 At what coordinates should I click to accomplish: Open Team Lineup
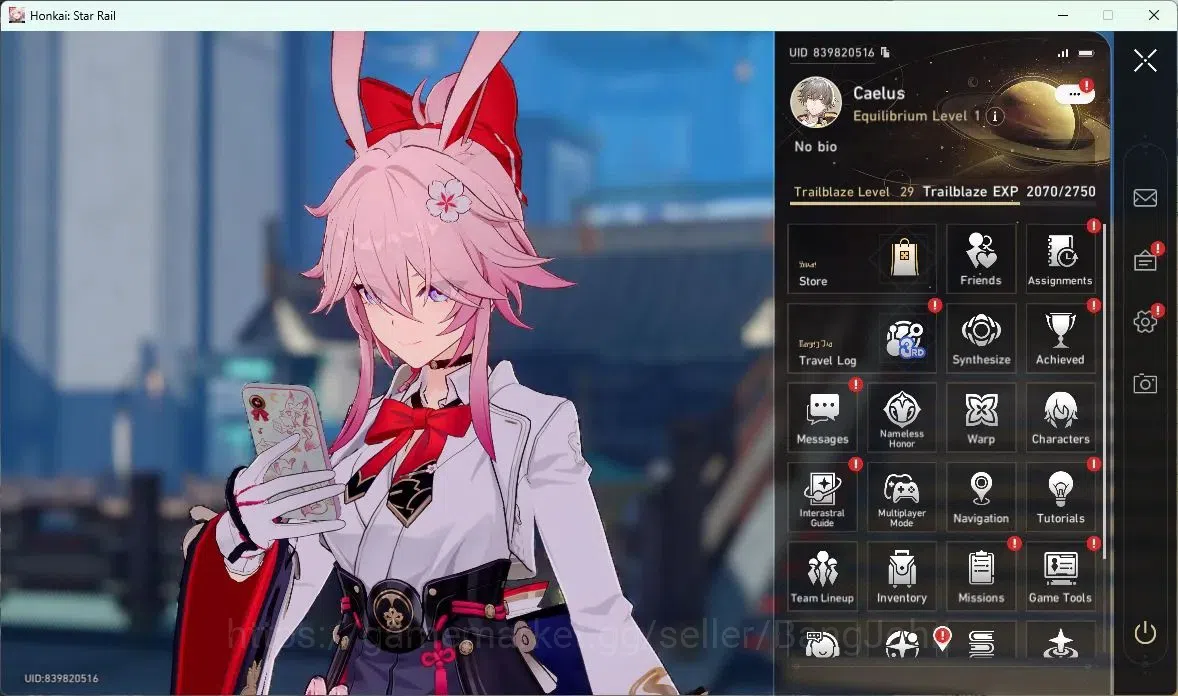coord(822,576)
